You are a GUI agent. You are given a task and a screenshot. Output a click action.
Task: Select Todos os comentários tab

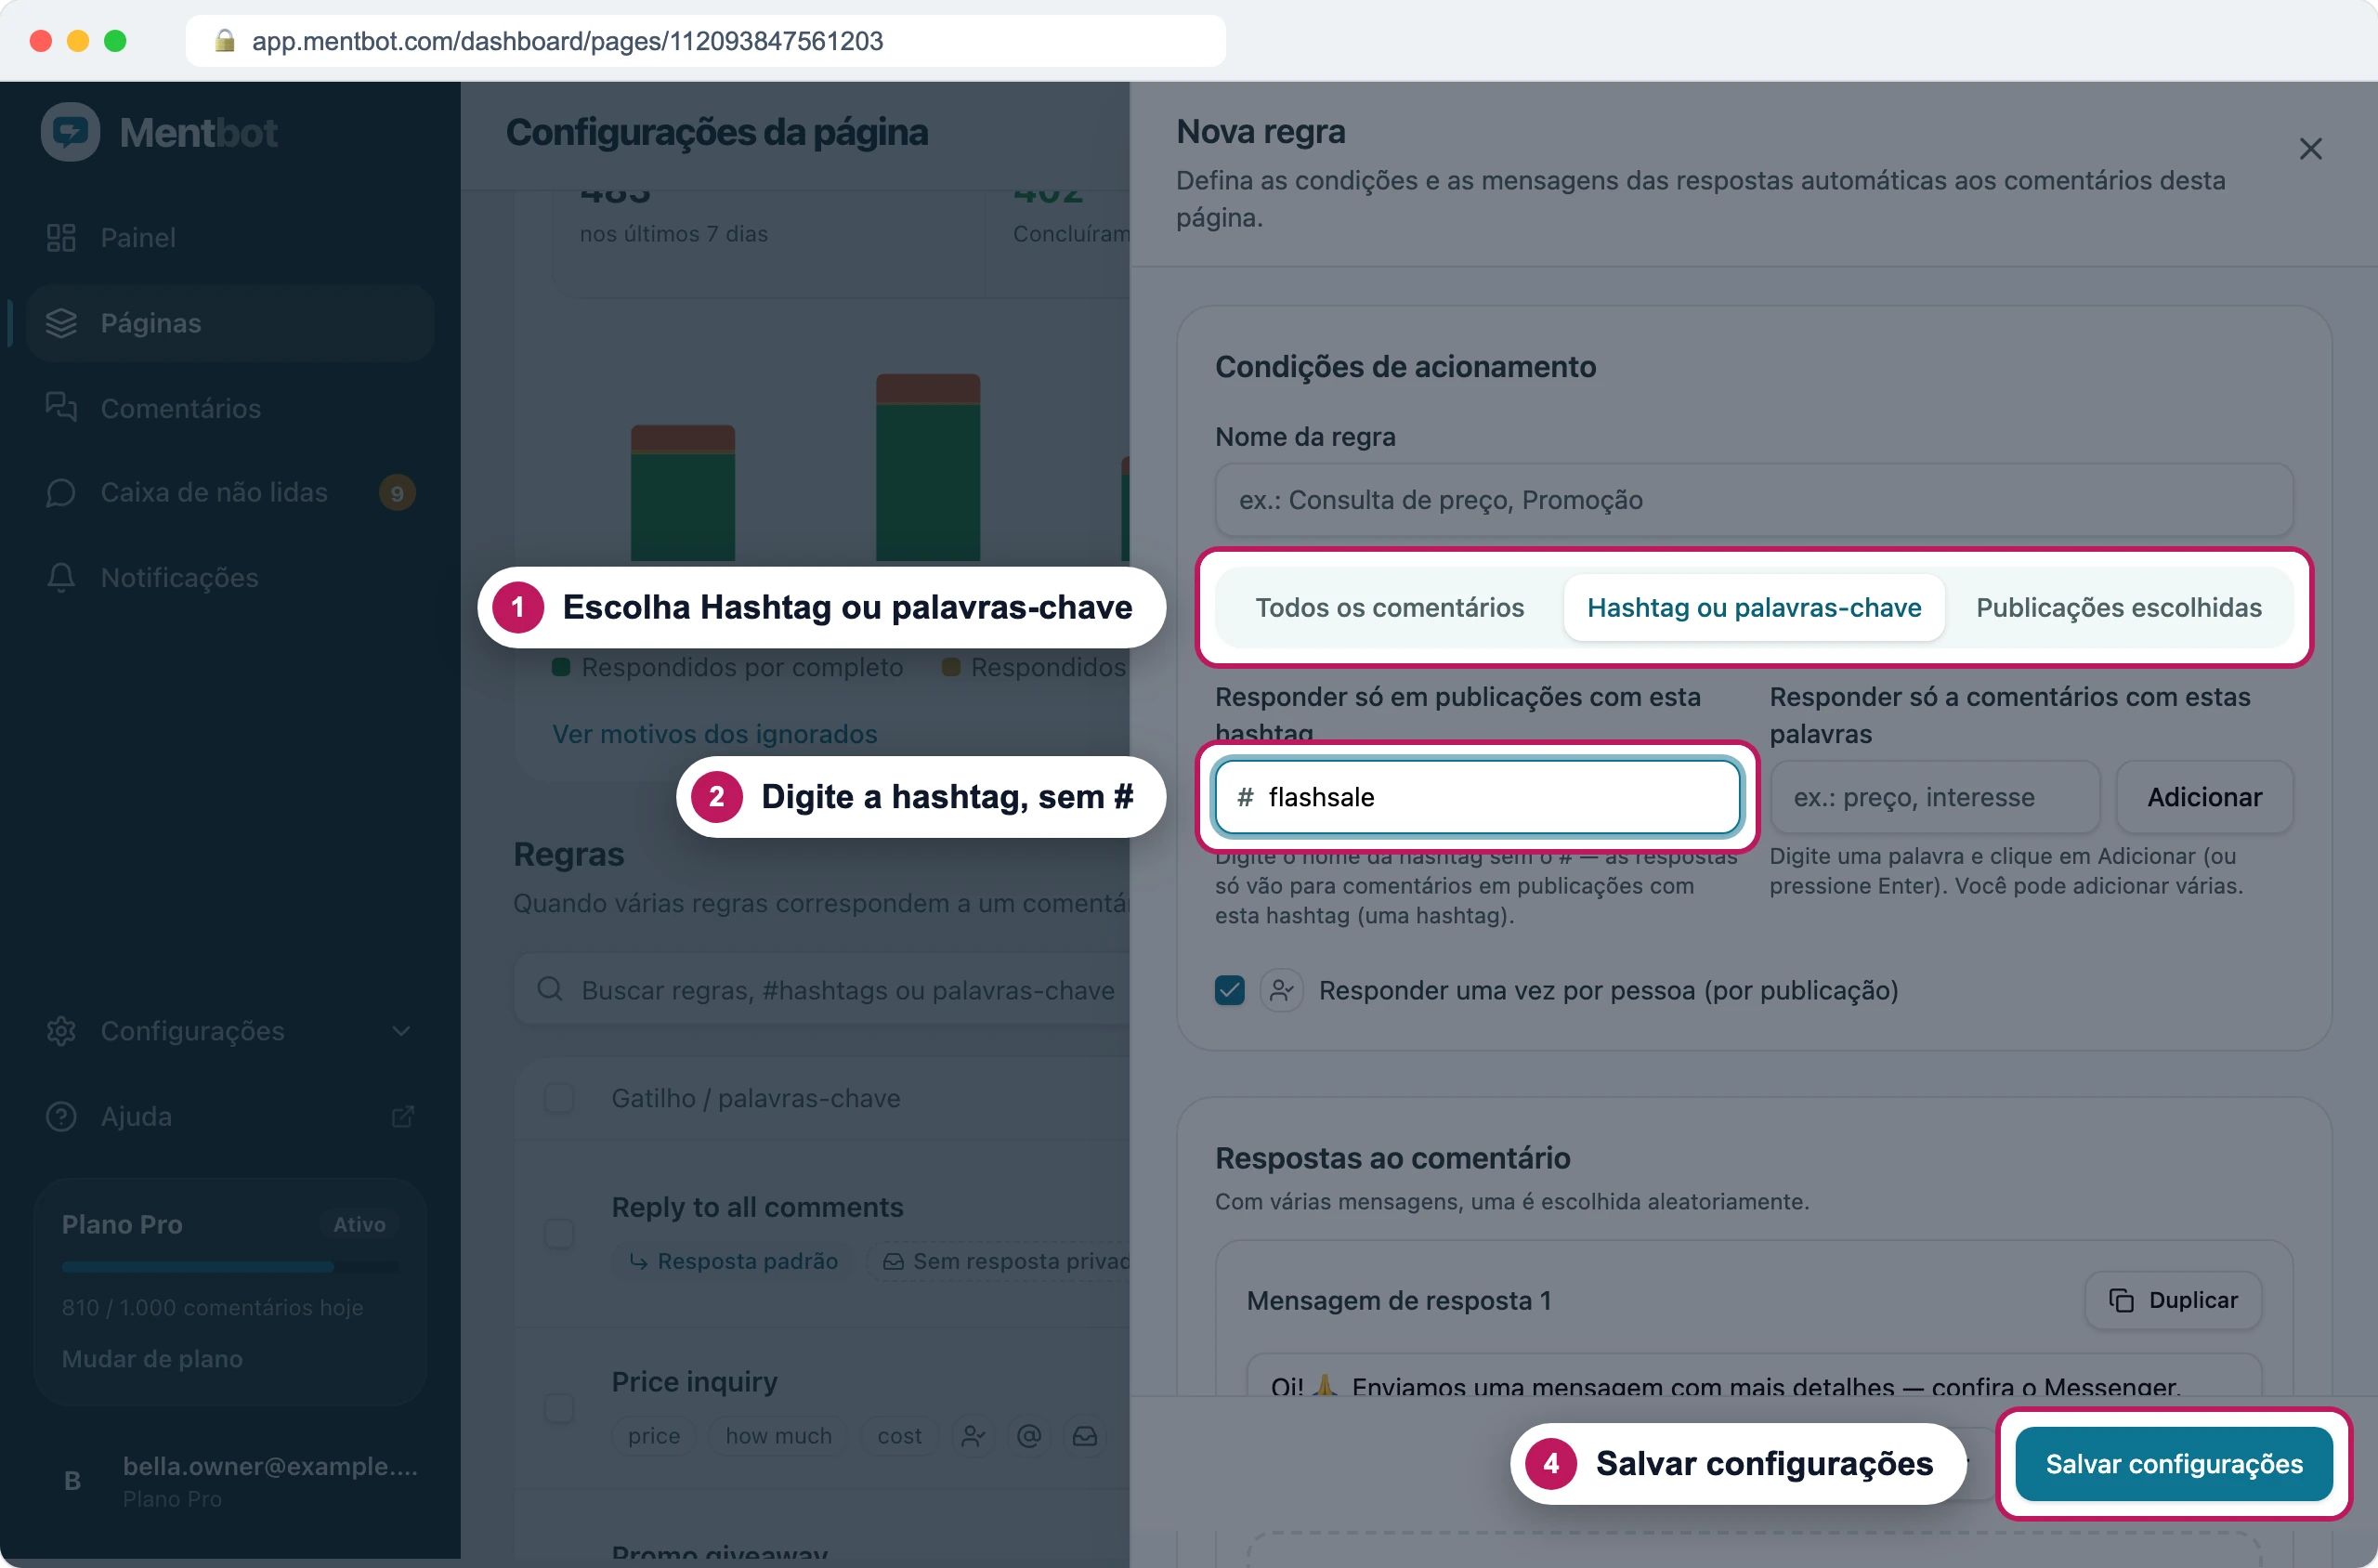pyautogui.click(x=1389, y=608)
